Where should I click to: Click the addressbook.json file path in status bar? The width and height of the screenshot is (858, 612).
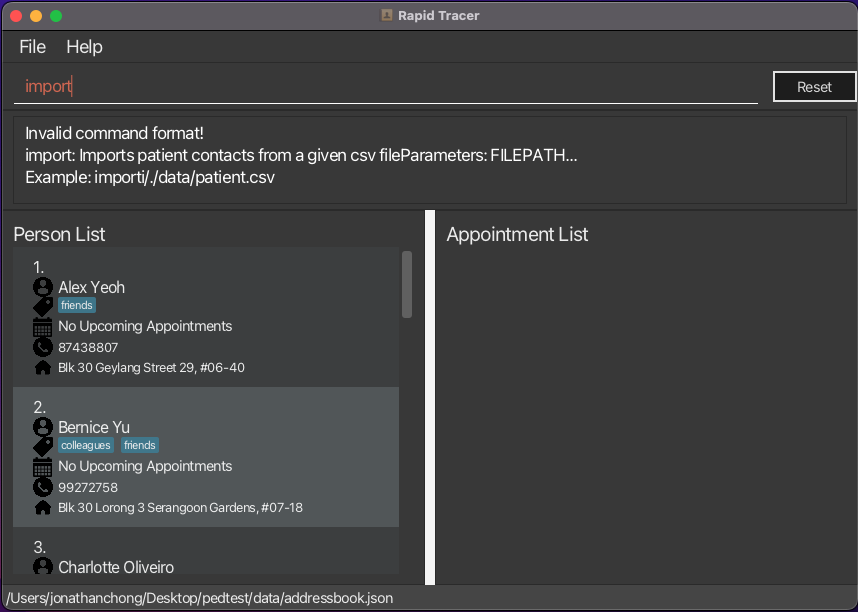(200, 598)
